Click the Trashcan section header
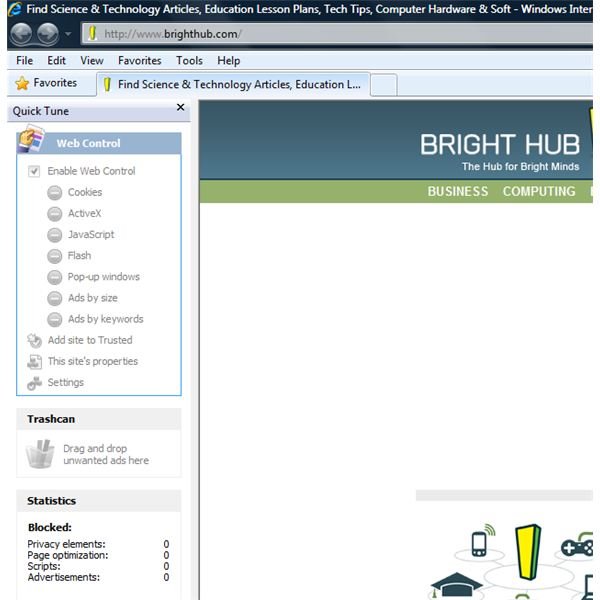The image size is (600, 600). point(99,419)
